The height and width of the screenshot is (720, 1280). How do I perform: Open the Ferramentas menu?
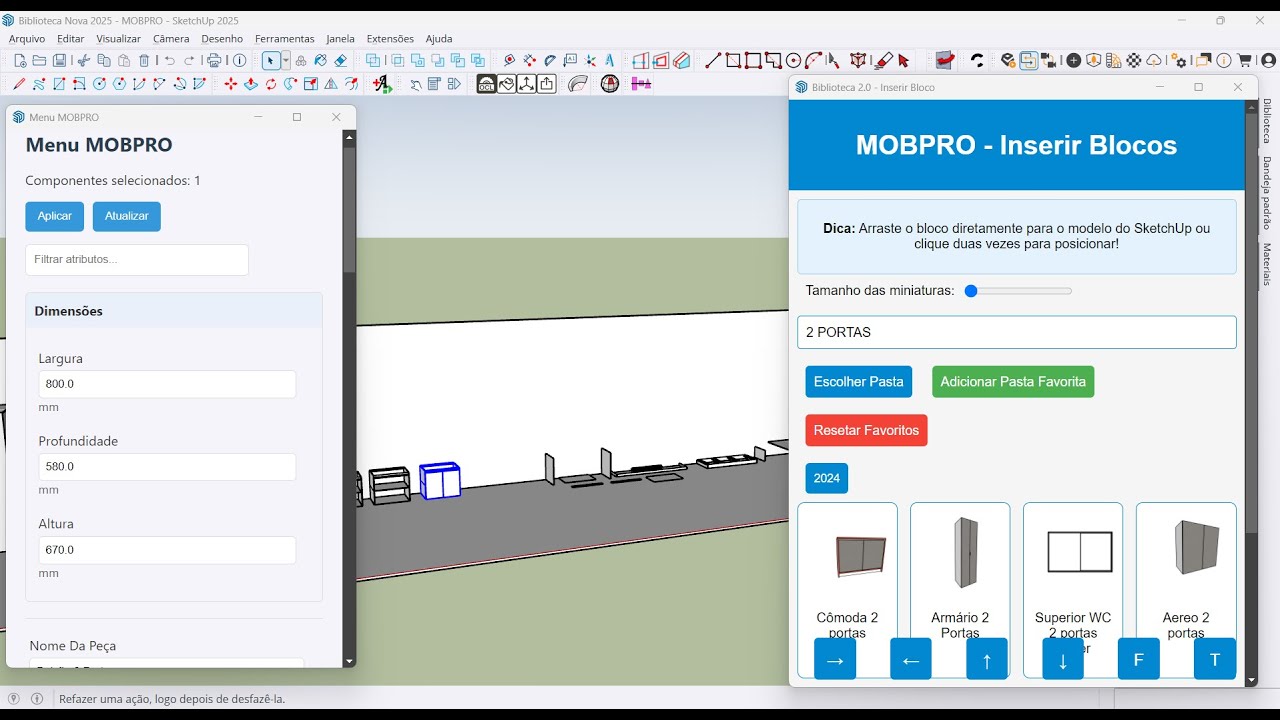[x=285, y=39]
